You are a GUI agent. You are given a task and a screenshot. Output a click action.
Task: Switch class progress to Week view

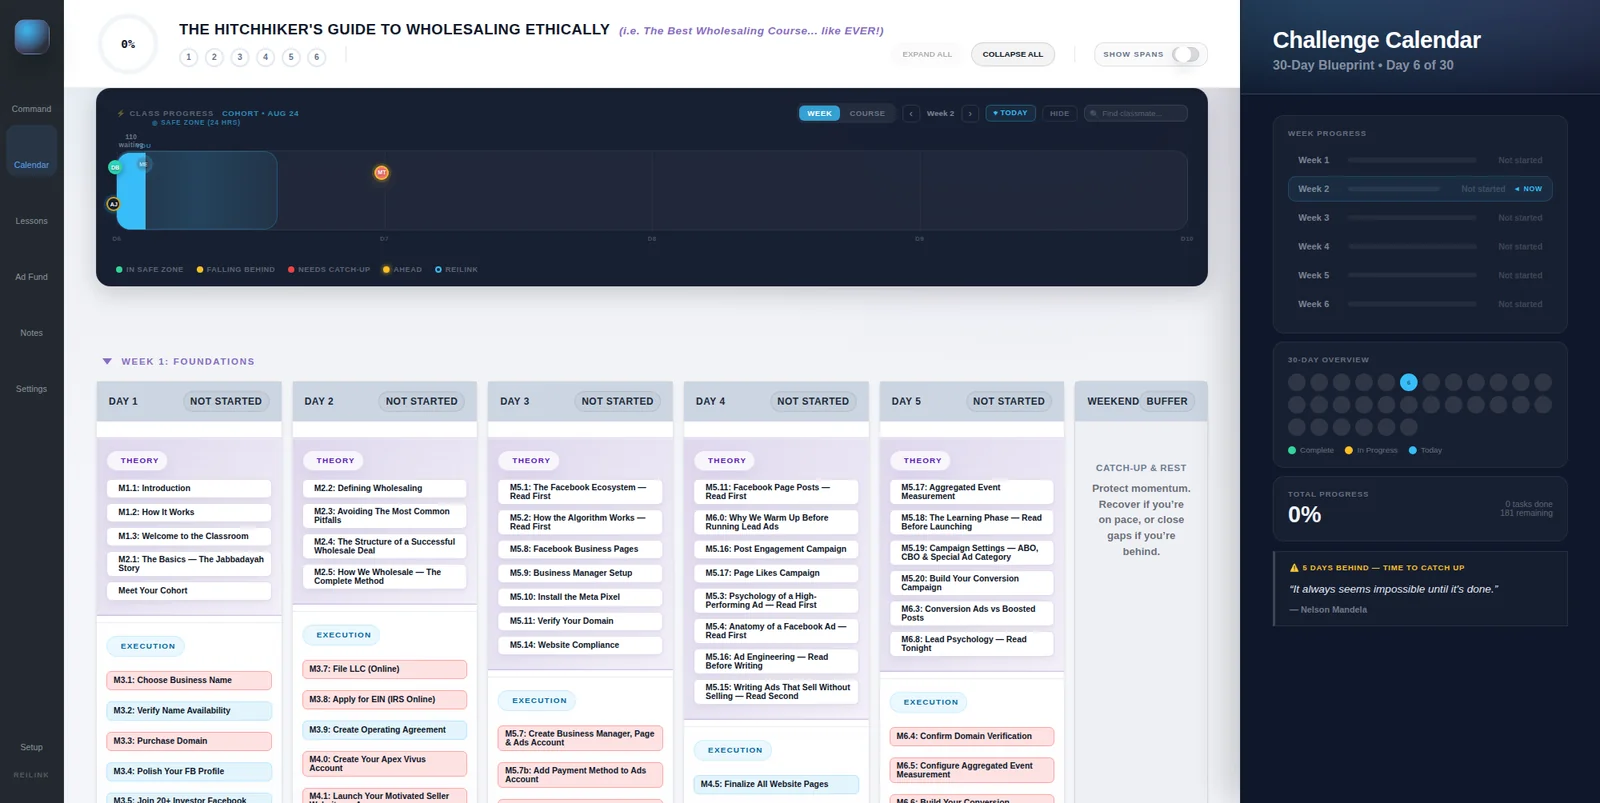click(819, 114)
